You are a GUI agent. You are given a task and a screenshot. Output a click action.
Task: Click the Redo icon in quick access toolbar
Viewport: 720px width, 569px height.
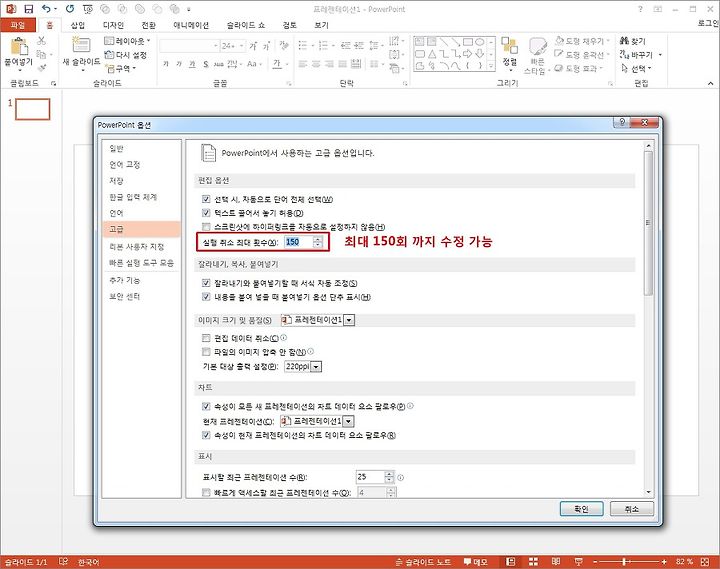(x=70, y=9)
